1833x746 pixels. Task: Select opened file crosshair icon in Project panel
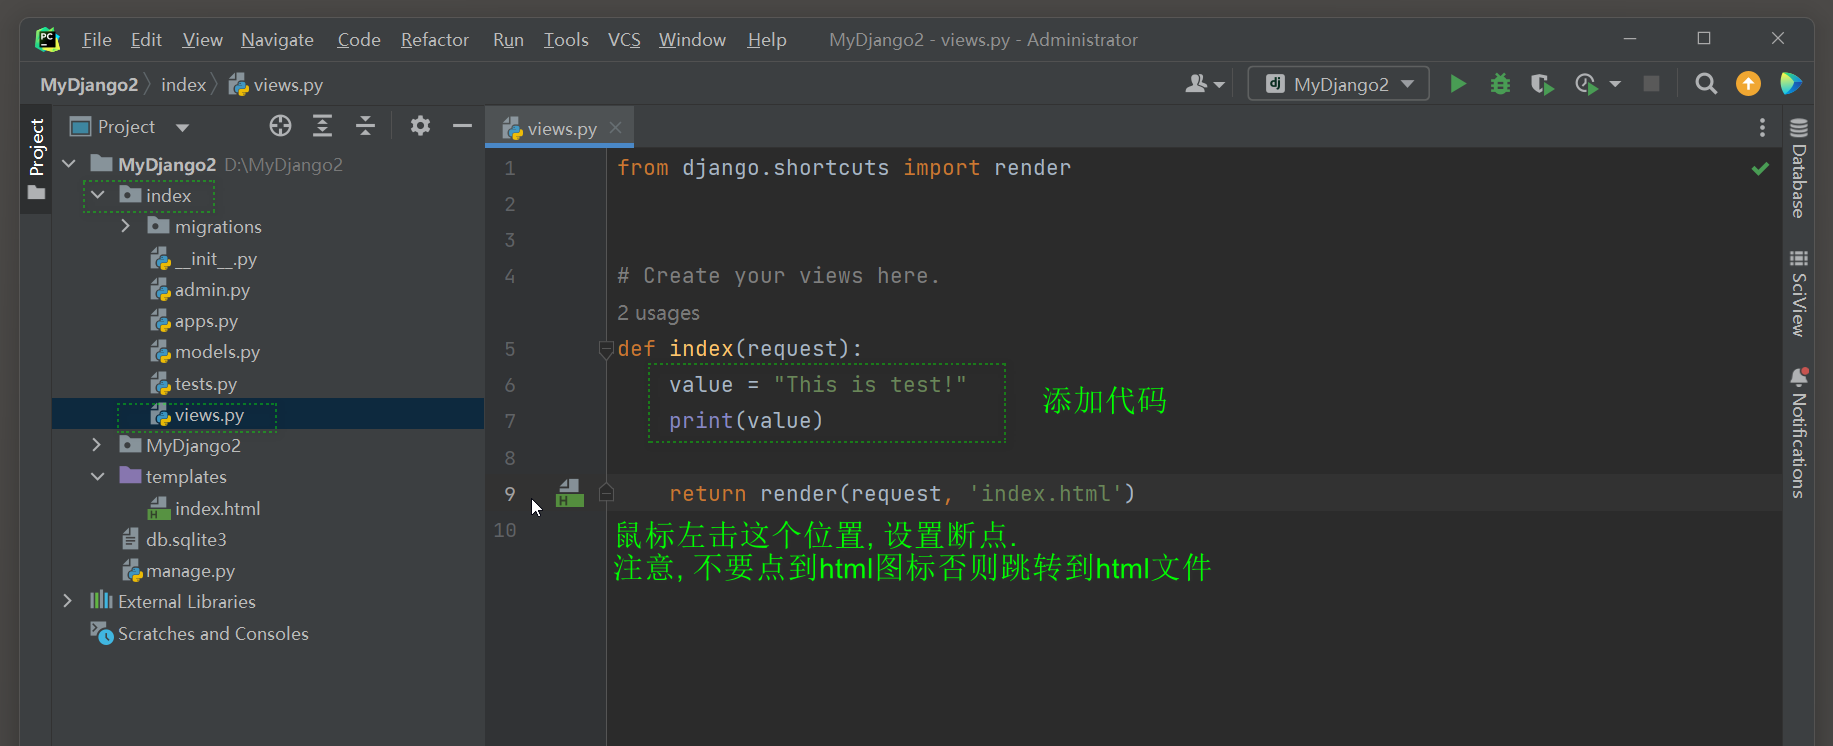pyautogui.click(x=280, y=126)
